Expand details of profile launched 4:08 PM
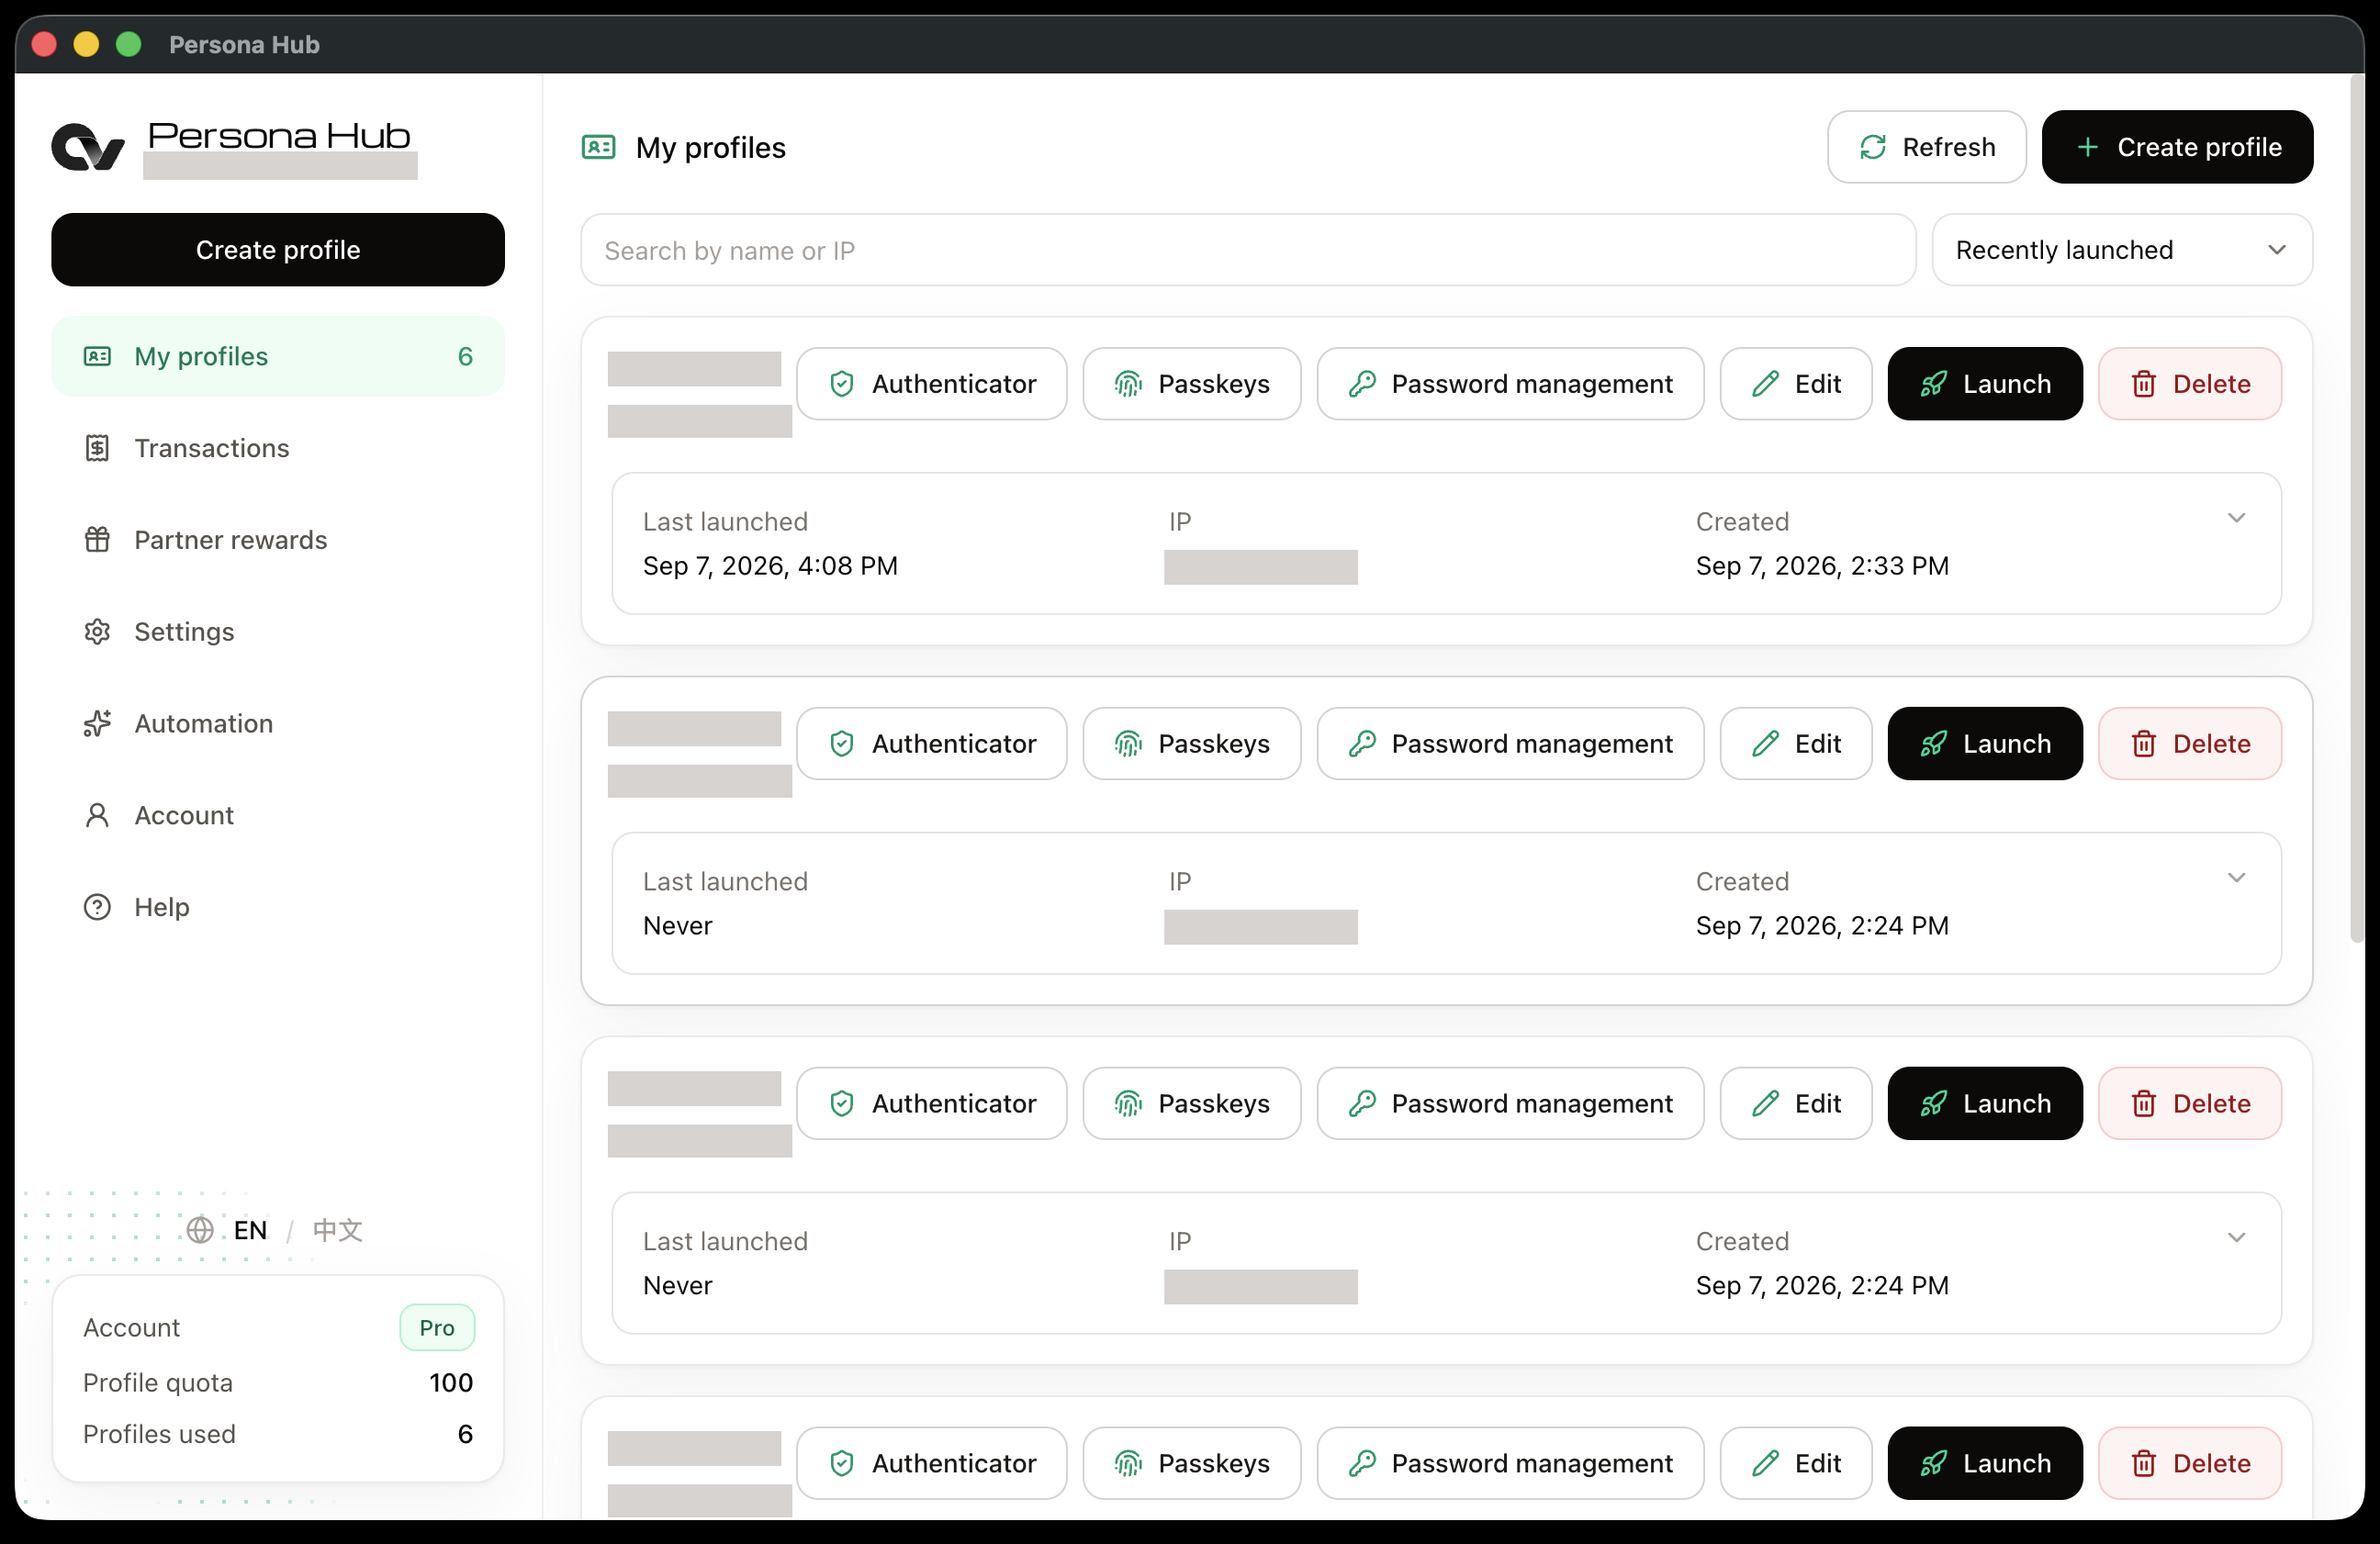This screenshot has width=2380, height=1544. 2236,518
